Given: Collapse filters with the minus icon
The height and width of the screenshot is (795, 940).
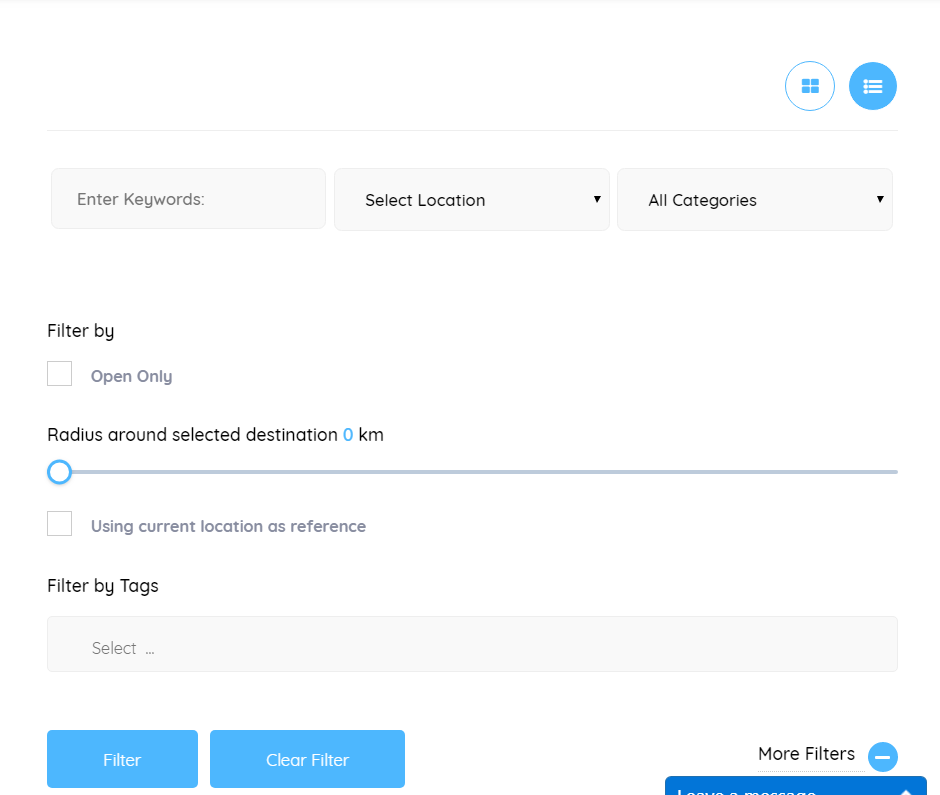Looking at the screenshot, I should pyautogui.click(x=882, y=757).
